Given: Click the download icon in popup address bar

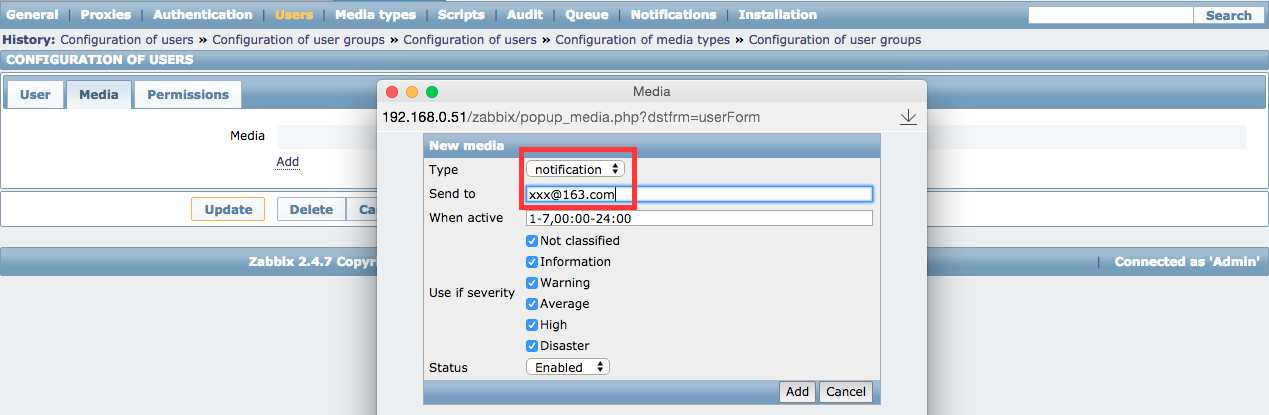Looking at the screenshot, I should click(x=908, y=117).
